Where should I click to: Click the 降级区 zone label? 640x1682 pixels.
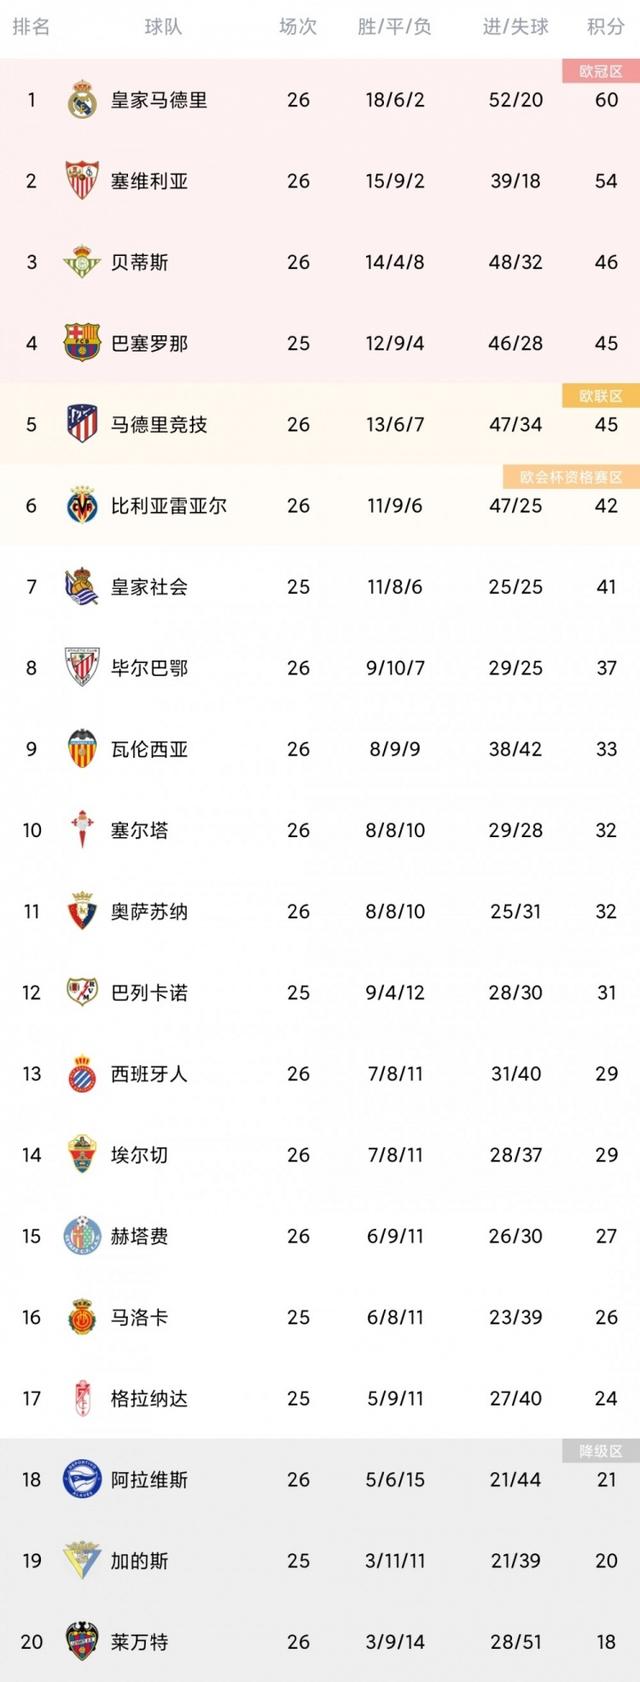[600, 1451]
